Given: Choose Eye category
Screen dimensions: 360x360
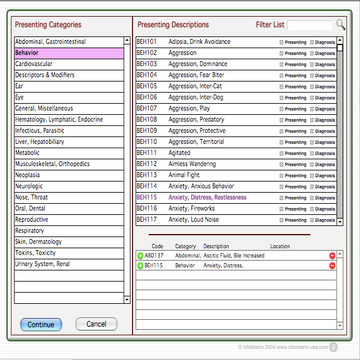Looking at the screenshot, I should click(69, 97).
